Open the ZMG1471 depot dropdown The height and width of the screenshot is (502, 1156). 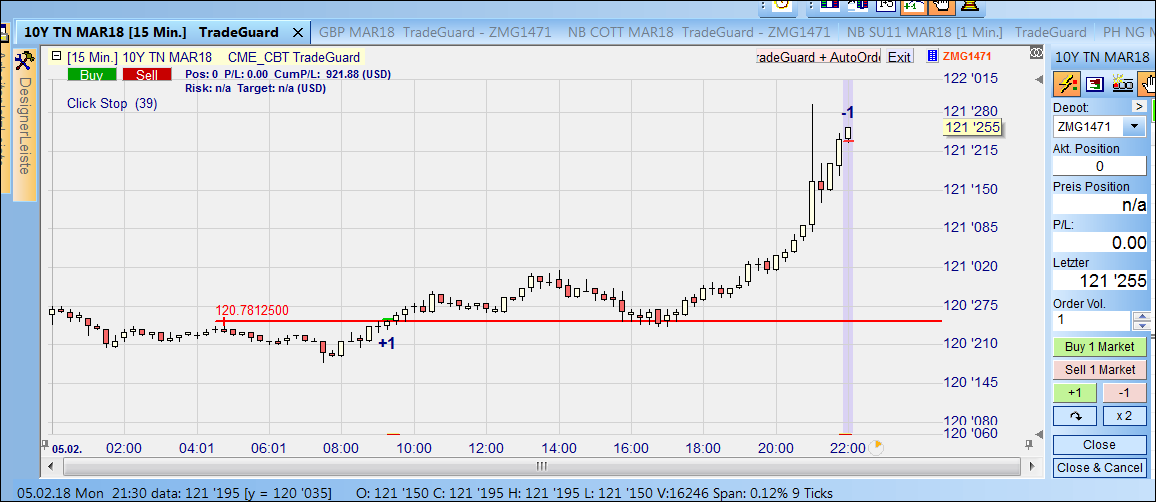[1133, 127]
